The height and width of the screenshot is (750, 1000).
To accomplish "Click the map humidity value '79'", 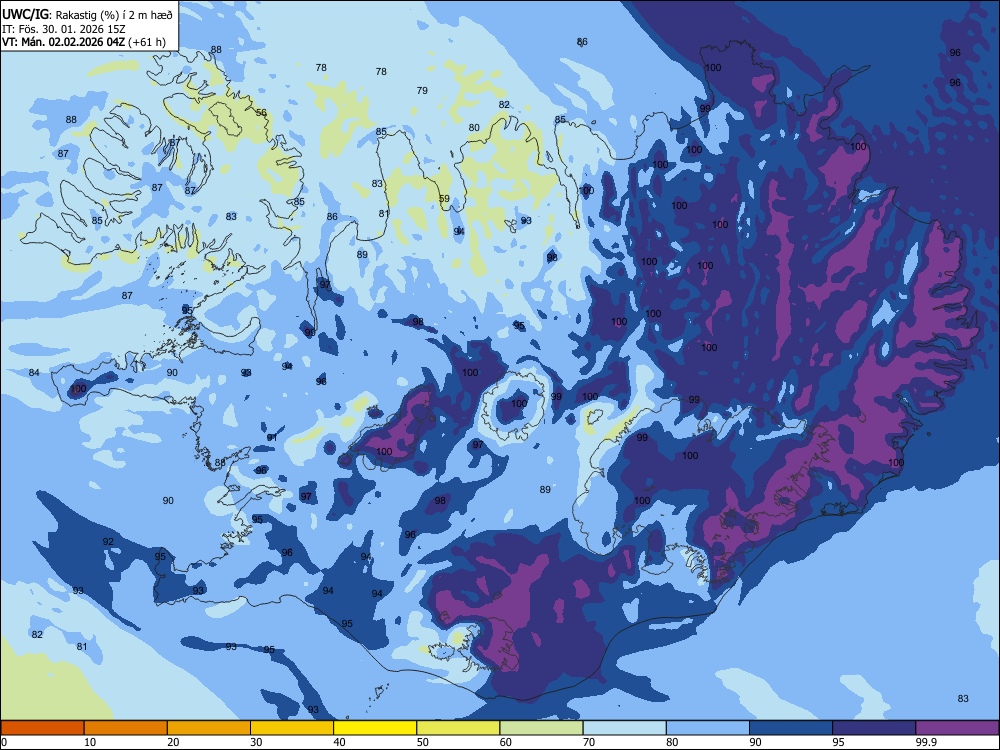I will [x=422, y=91].
